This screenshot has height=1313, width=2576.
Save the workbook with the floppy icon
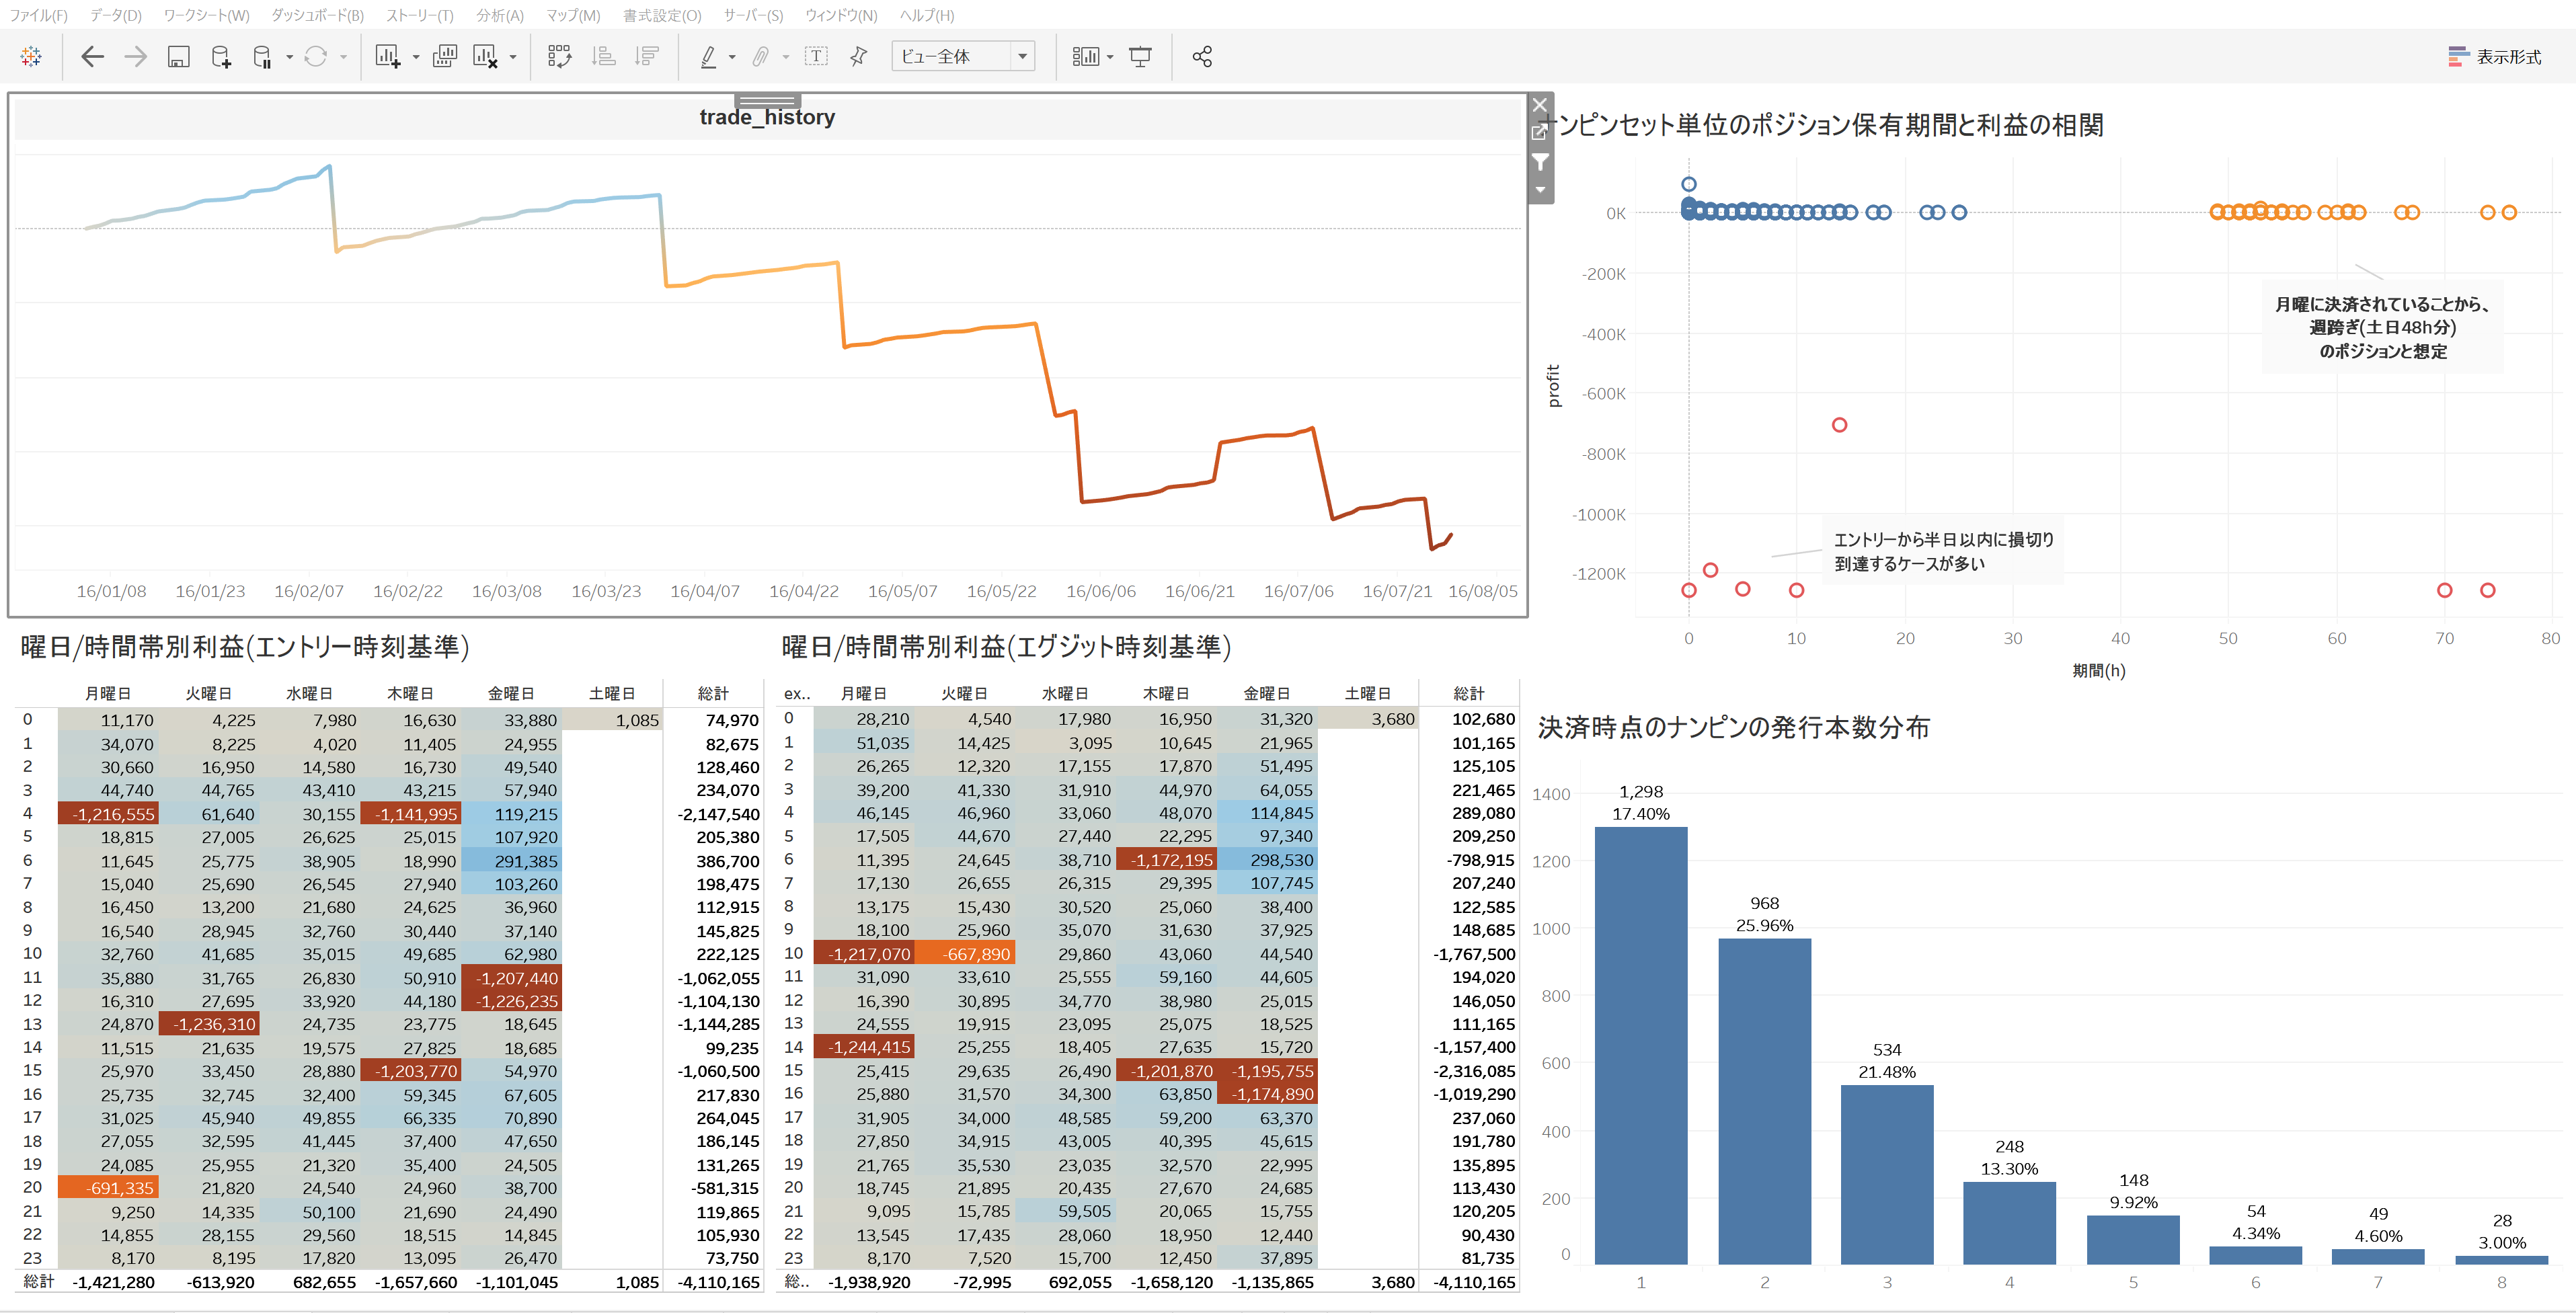178,57
